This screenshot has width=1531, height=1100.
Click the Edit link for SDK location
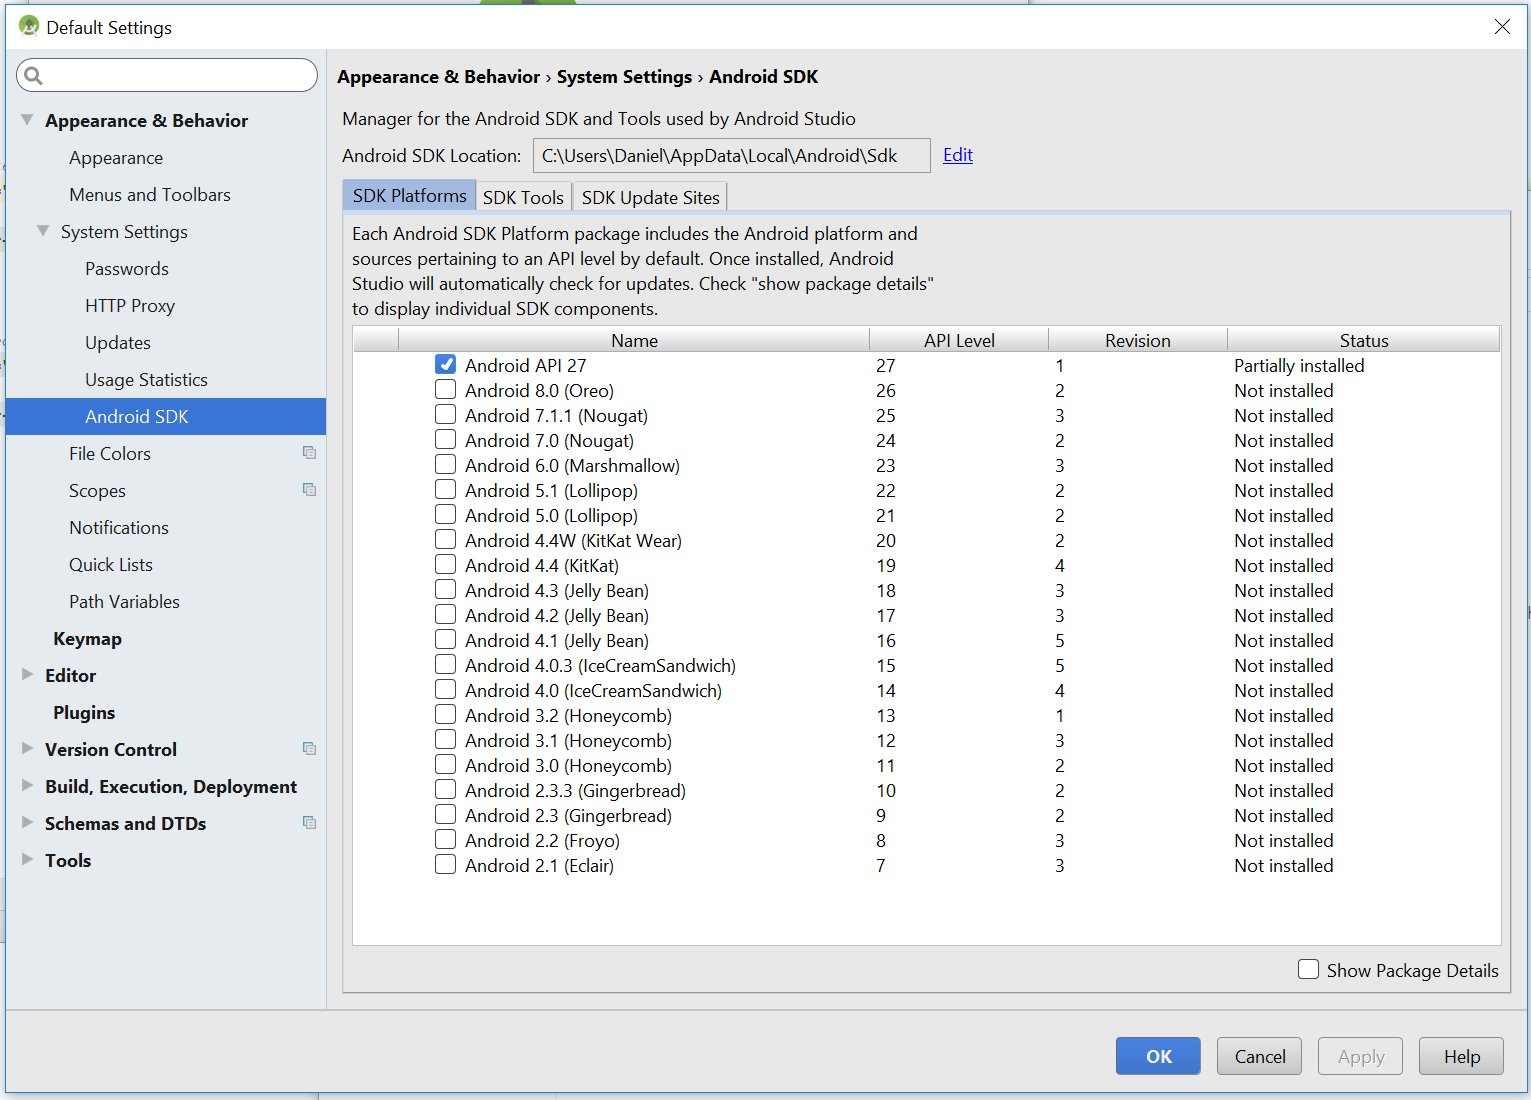click(x=958, y=155)
